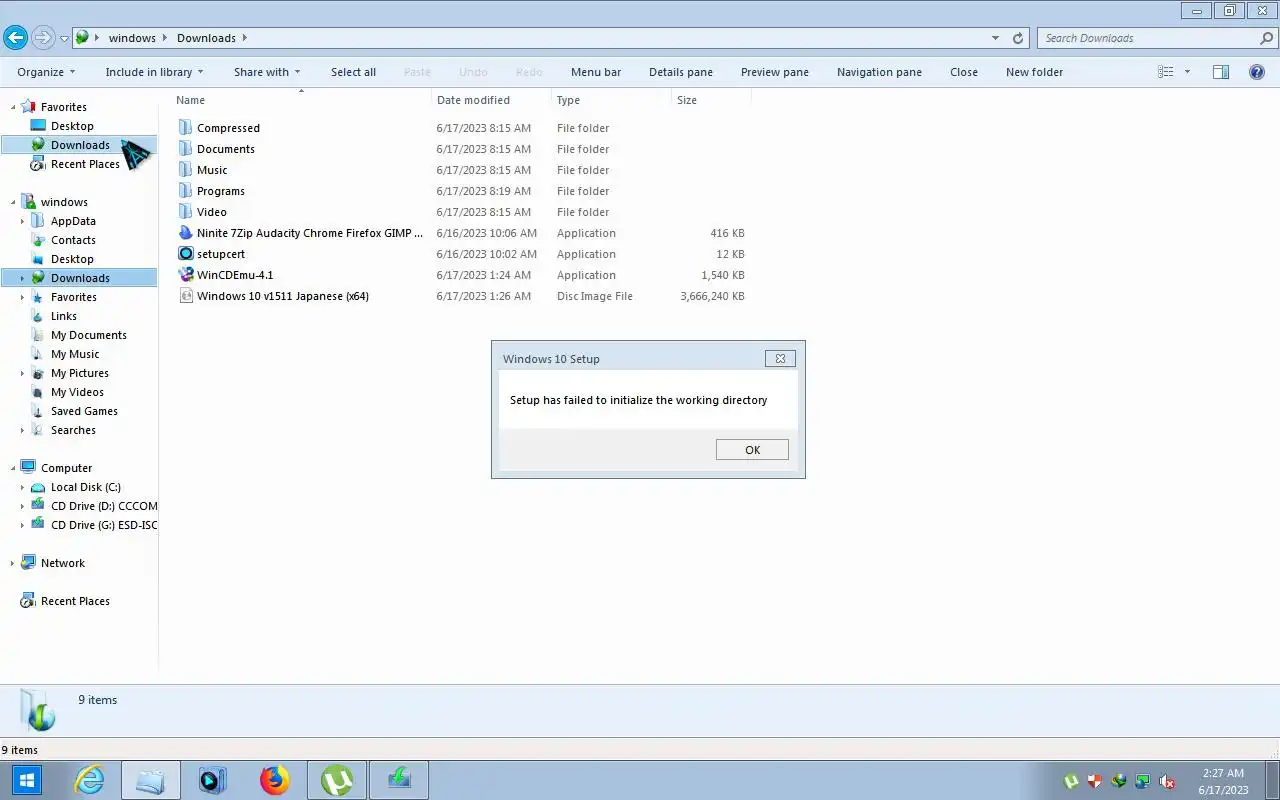
Task: Collapse the Computer tree node
Action: pyautogui.click(x=12, y=468)
